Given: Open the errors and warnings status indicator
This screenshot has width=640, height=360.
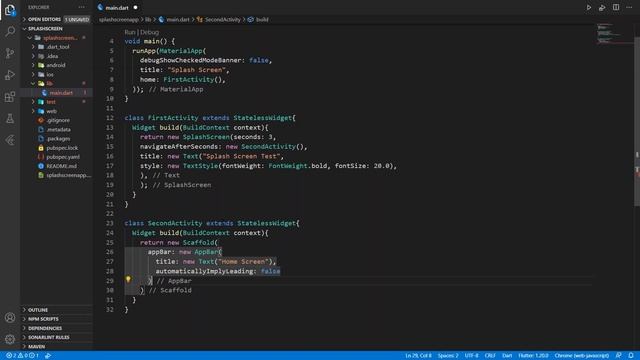Looking at the screenshot, I should click(x=22, y=356).
